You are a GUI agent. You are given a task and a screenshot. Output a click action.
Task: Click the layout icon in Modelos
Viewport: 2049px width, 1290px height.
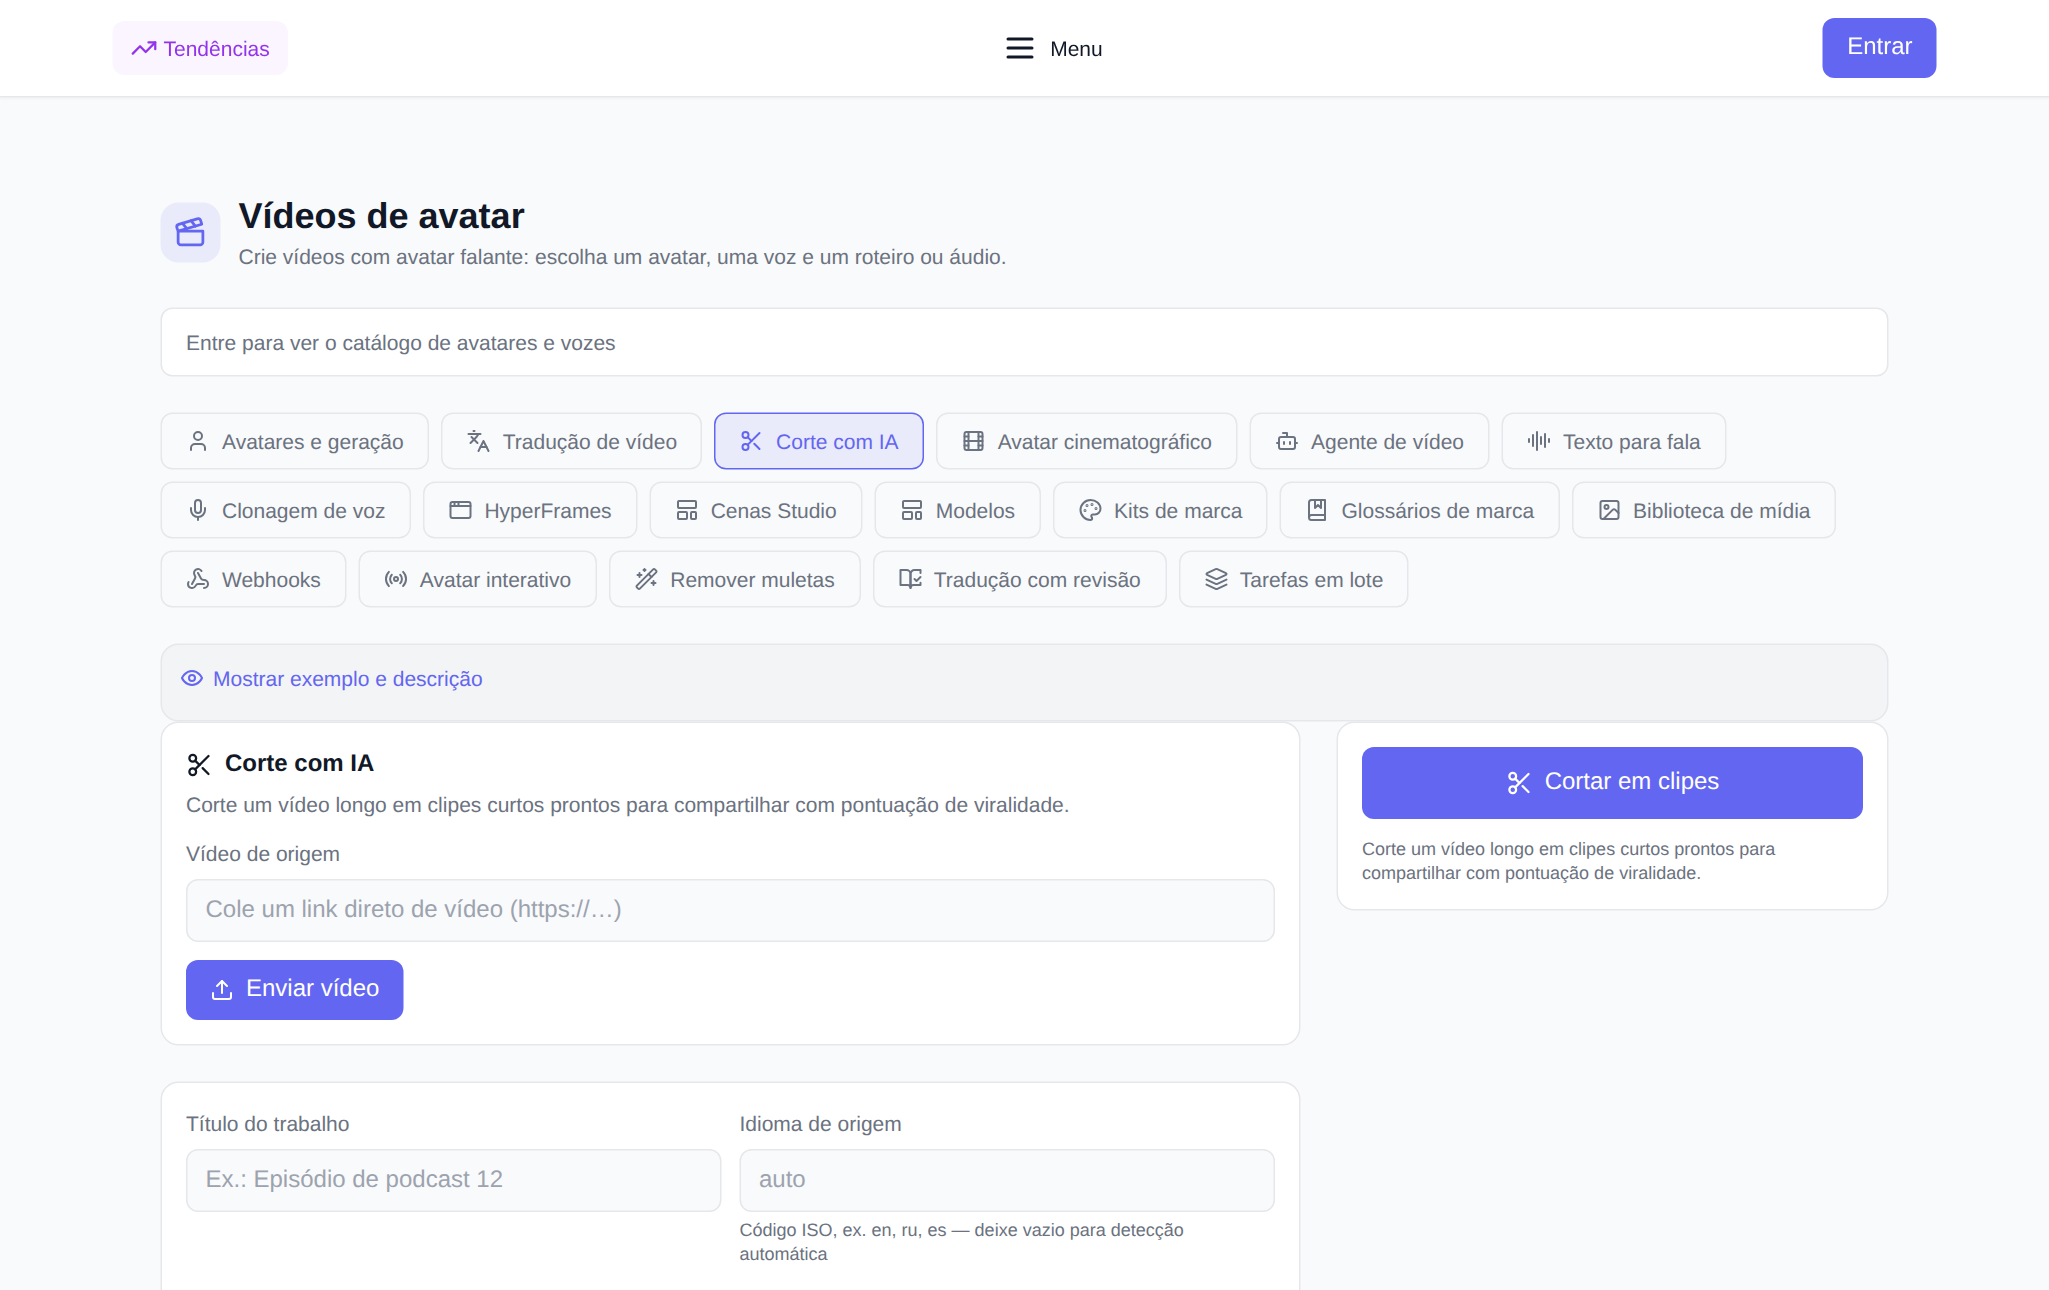tap(912, 510)
